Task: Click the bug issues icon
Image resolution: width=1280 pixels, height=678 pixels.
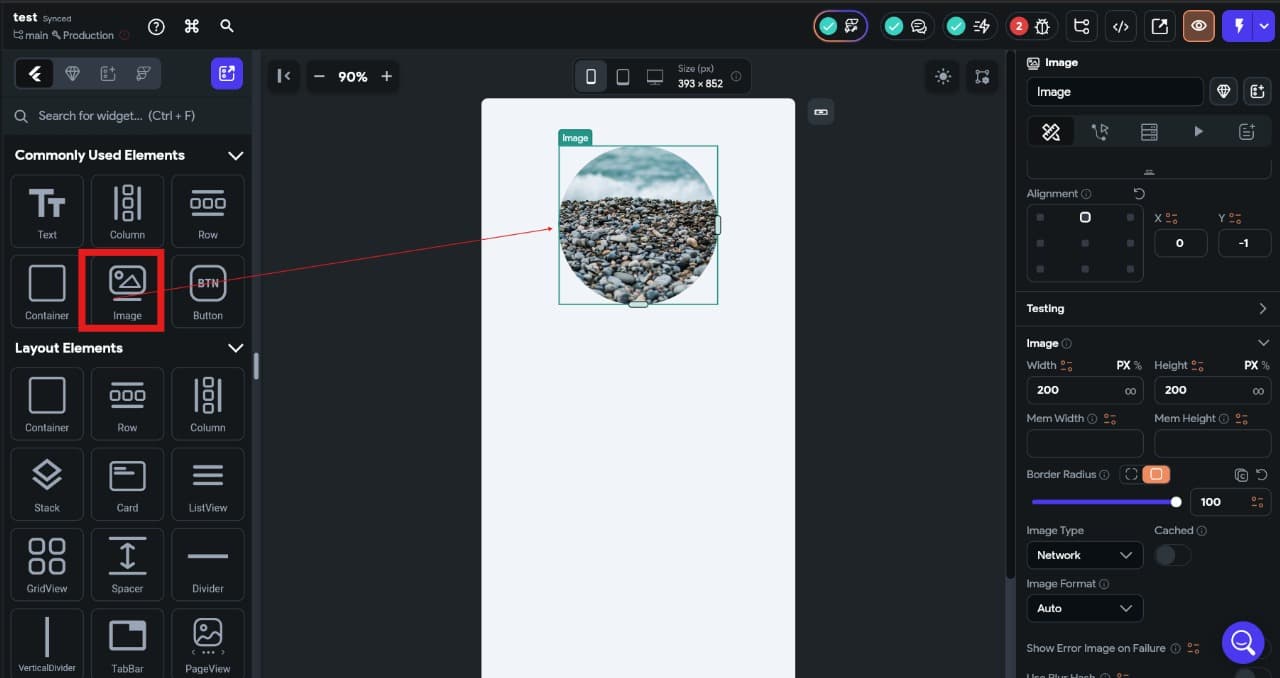Action: (1043, 27)
